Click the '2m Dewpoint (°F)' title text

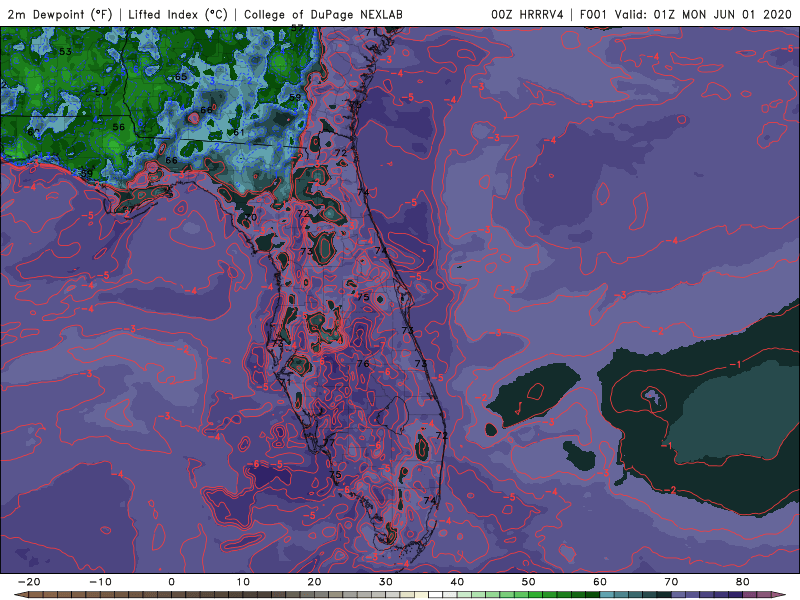60,14
